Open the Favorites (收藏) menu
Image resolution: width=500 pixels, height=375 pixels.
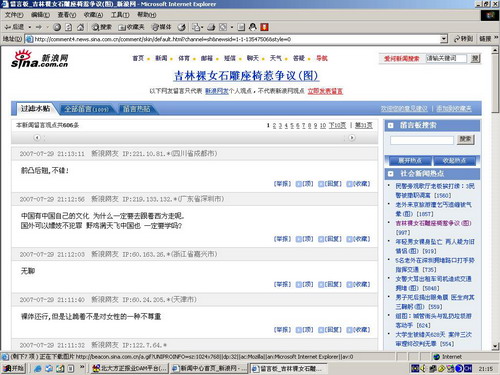pyautogui.click(x=93, y=15)
